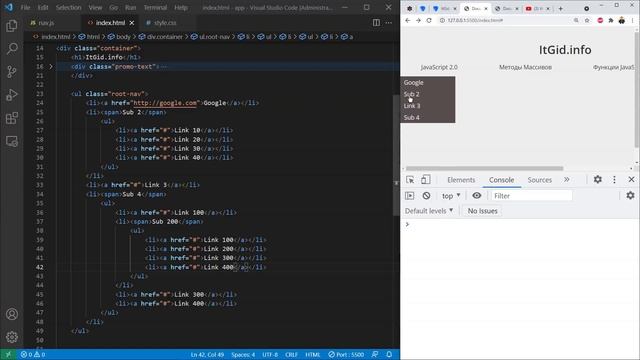Click the Методы Массивов navigation link

point(525,67)
